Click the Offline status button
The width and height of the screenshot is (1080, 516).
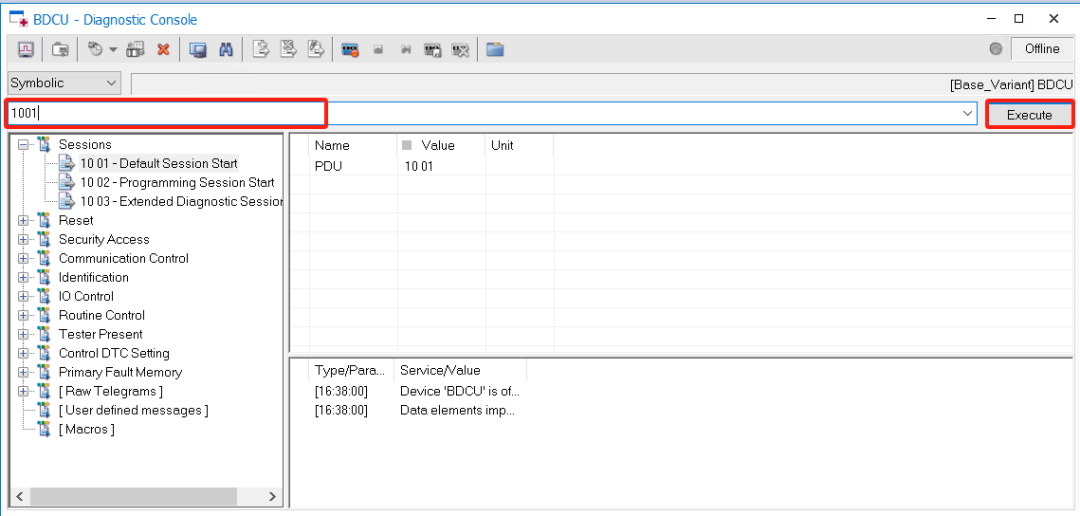click(1042, 49)
